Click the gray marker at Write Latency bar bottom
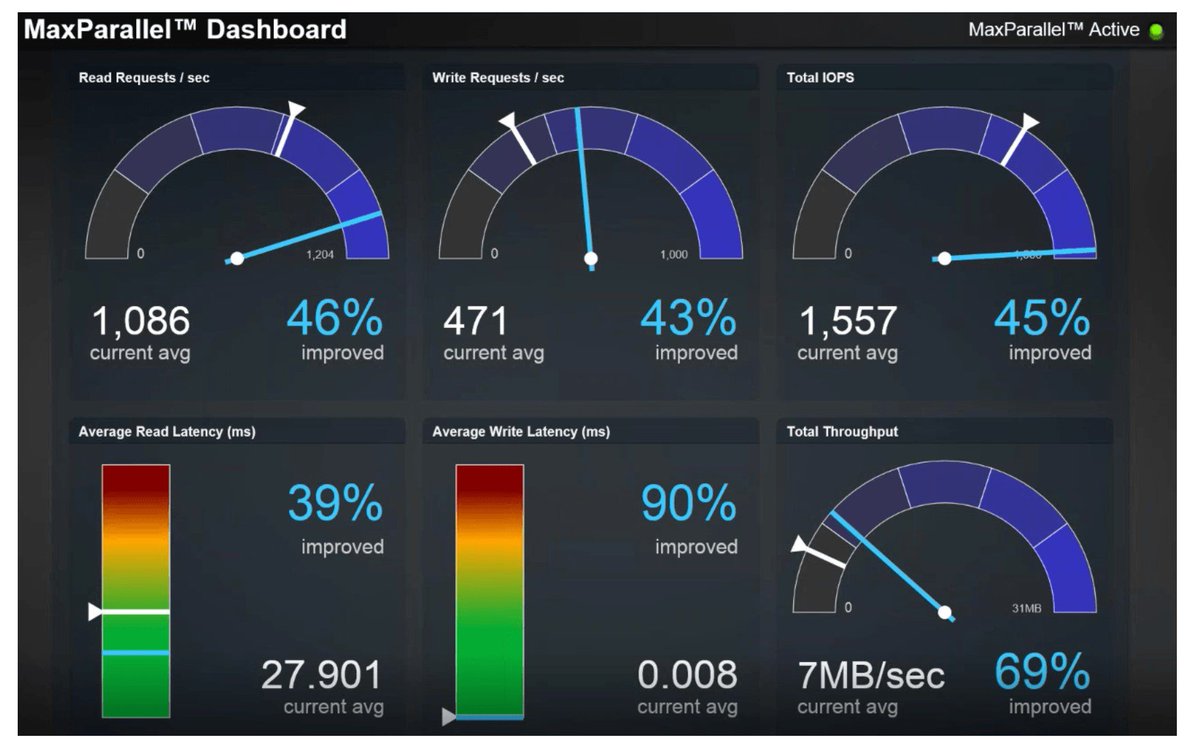Image resolution: width=1200 pixels, height=744 pixels. coord(449,716)
